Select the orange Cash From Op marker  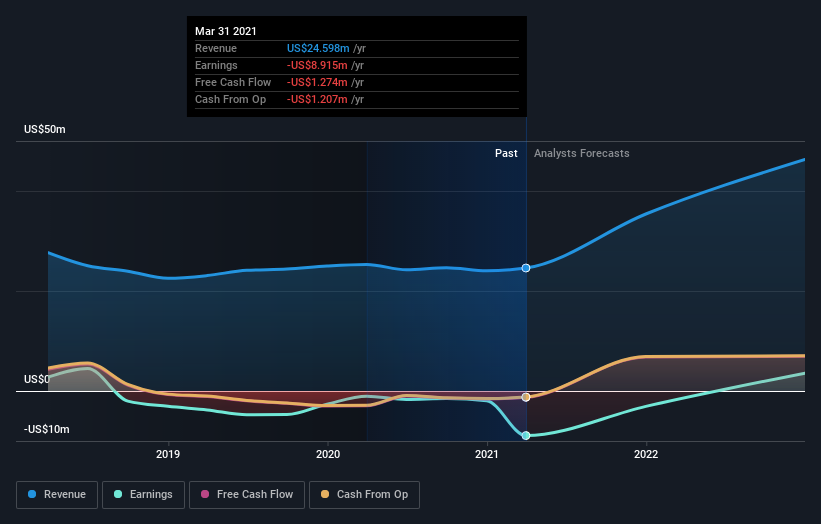(526, 397)
